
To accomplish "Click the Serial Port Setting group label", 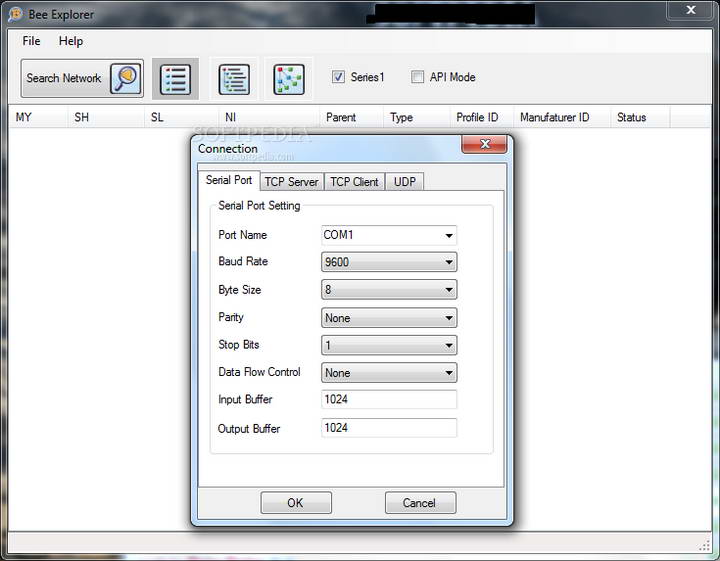I will coord(259,206).
